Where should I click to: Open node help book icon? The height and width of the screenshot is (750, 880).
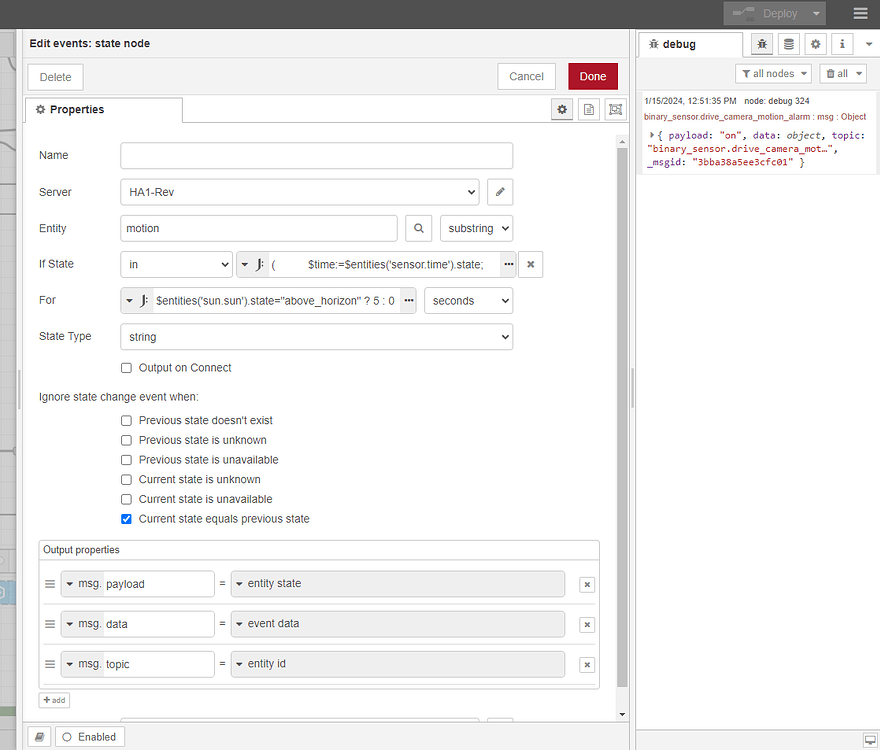pos(39,737)
